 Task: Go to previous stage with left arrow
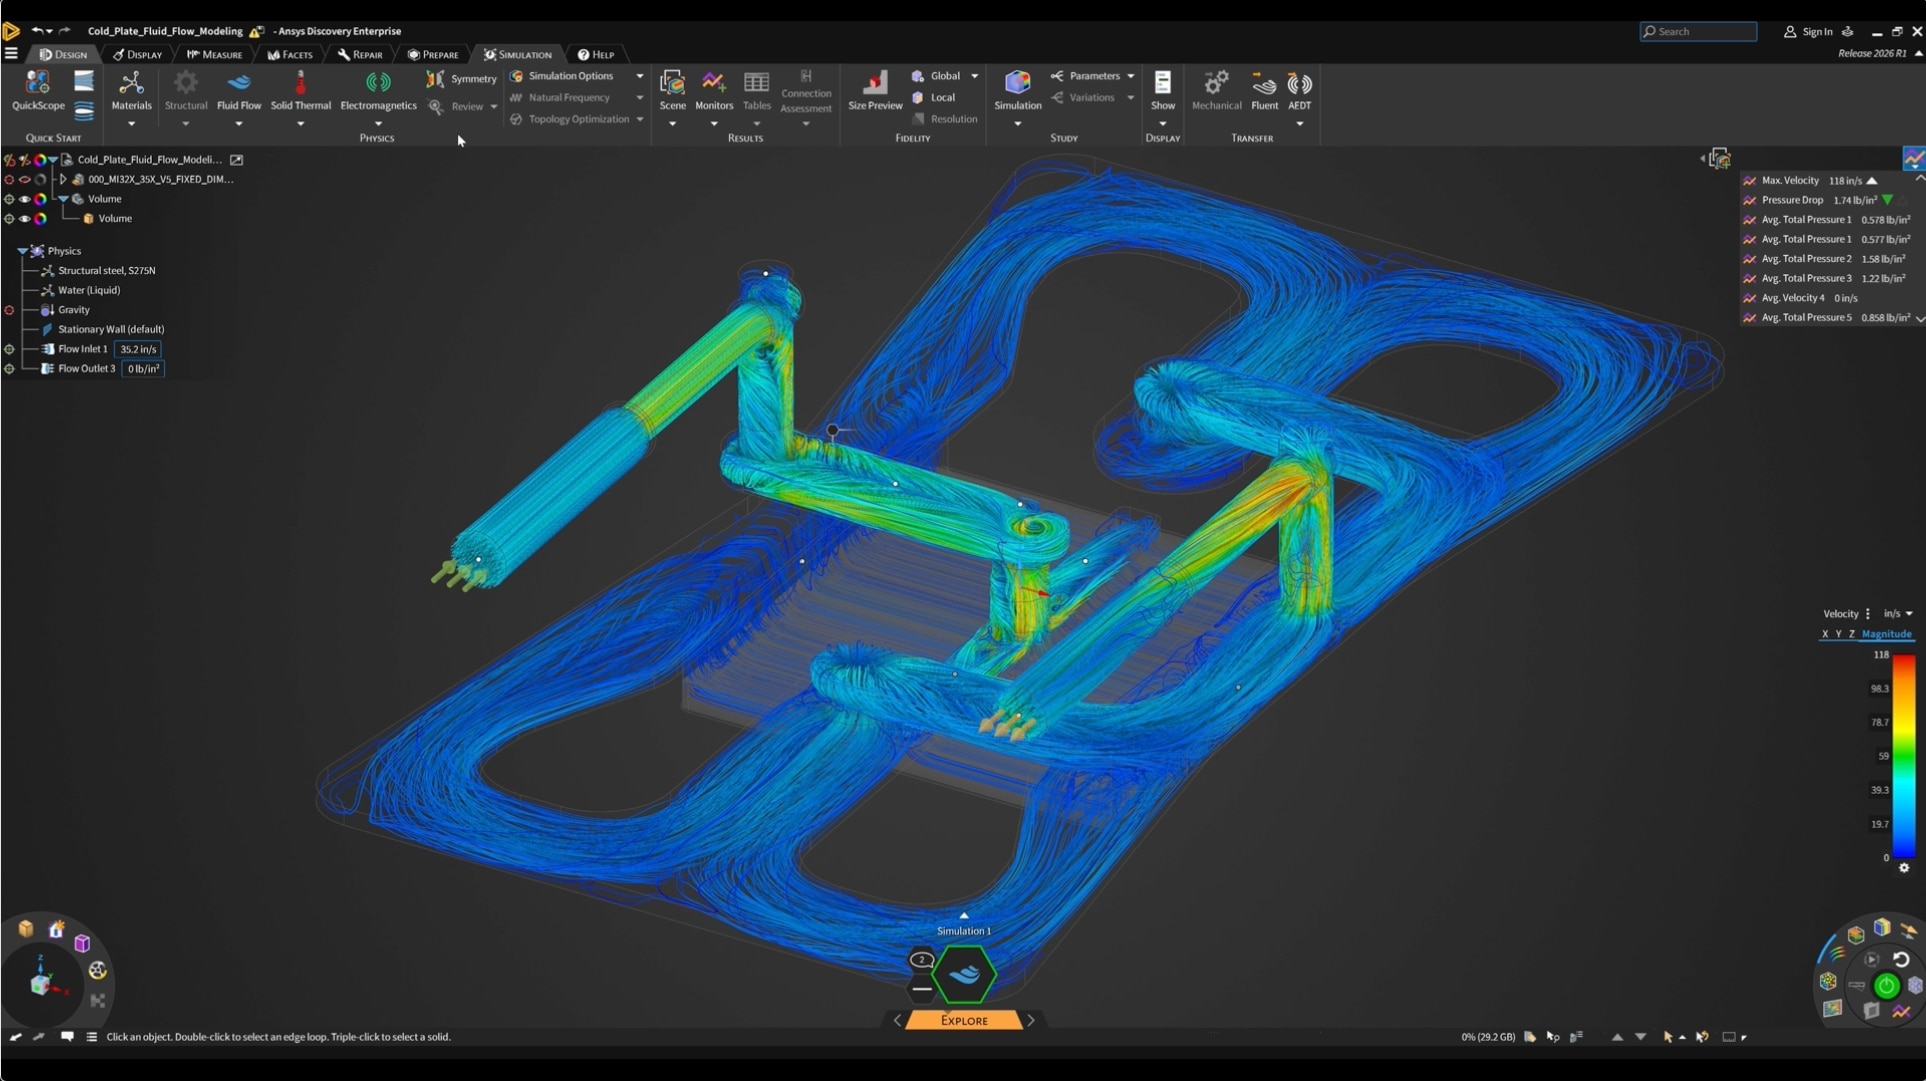pos(897,1021)
